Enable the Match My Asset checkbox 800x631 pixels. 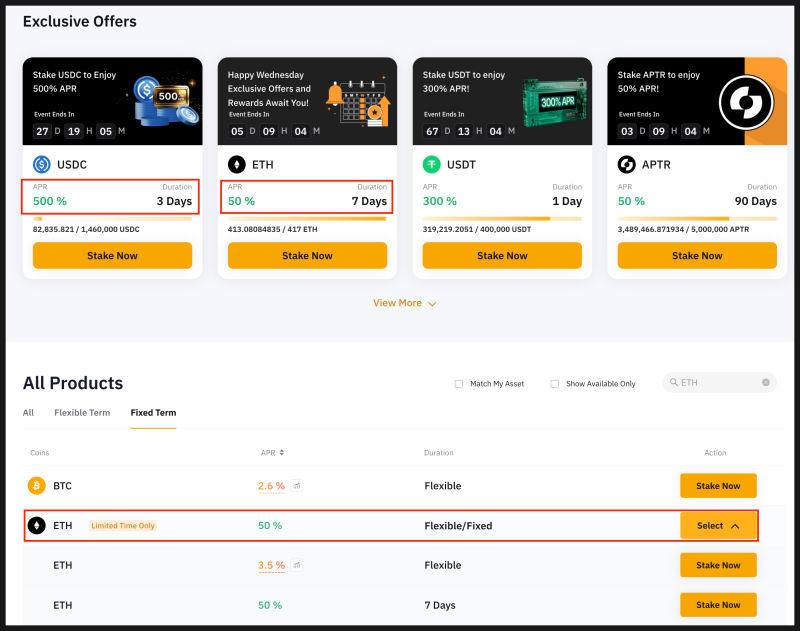pos(459,384)
